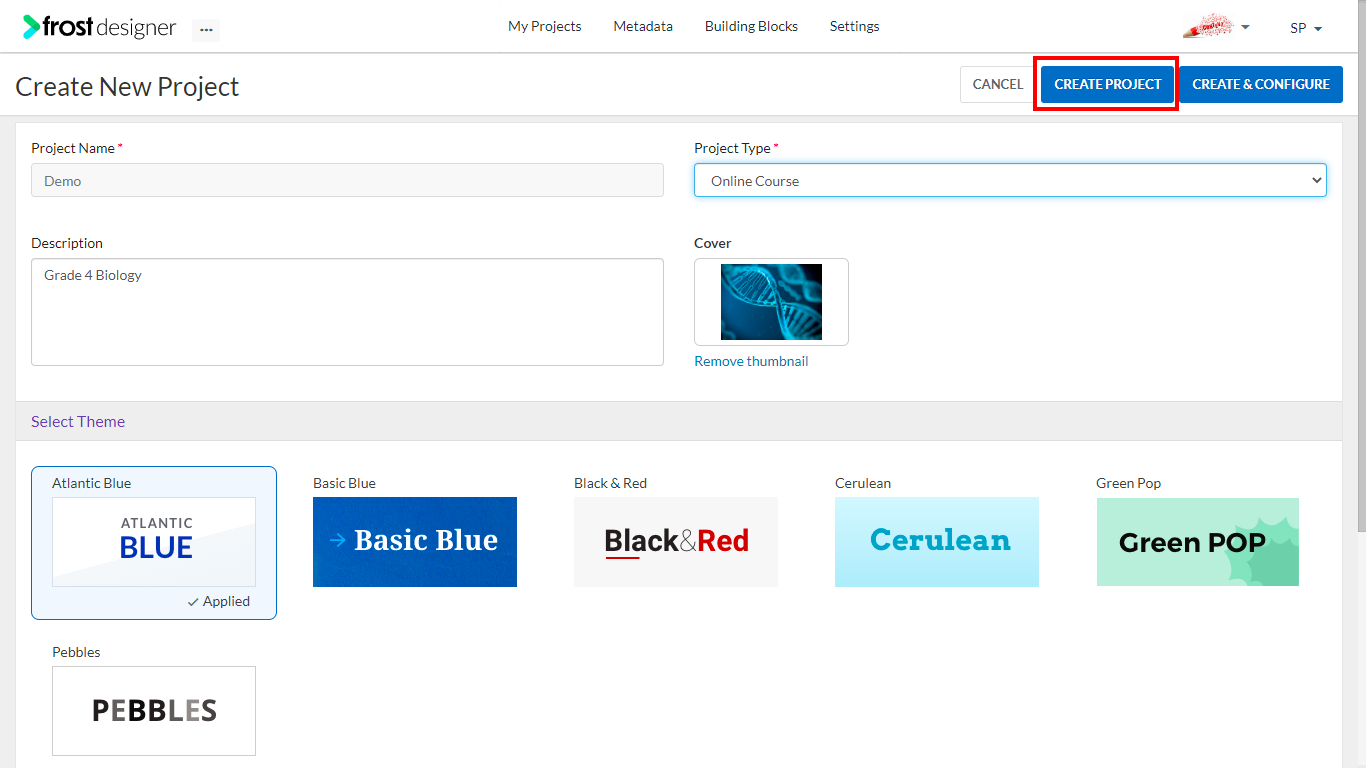Image resolution: width=1366 pixels, height=768 pixels.
Task: Open the ellipsis menu beside logo
Action: (x=206, y=30)
